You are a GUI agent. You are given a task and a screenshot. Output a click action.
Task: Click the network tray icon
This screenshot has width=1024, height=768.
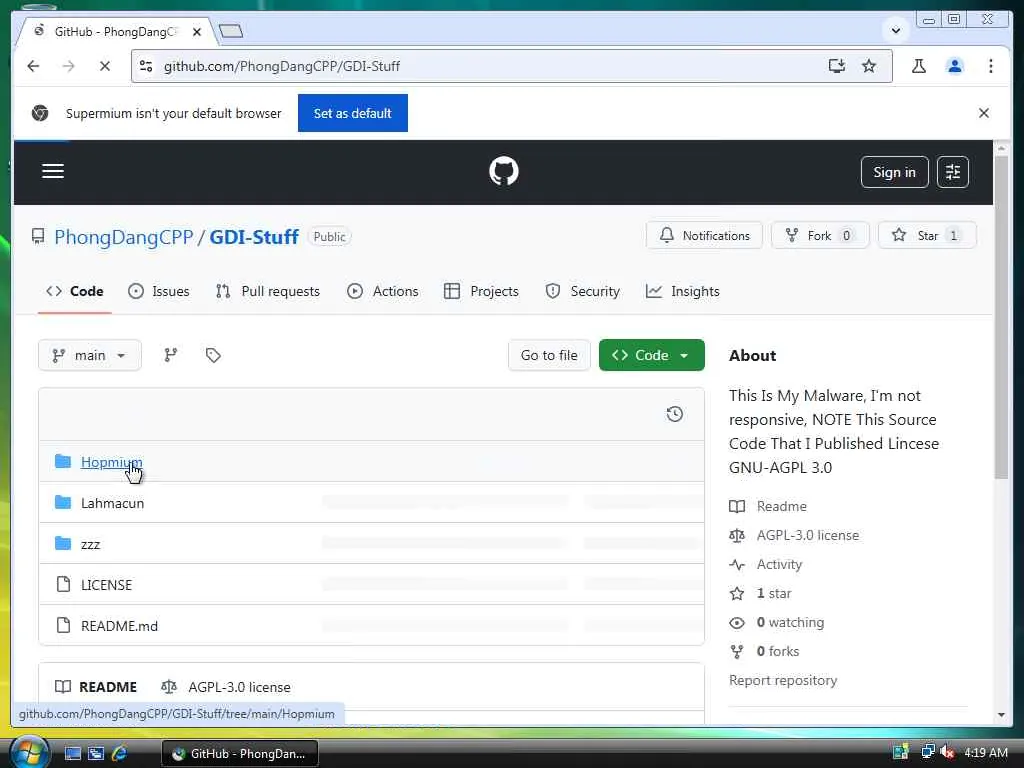tap(927, 753)
